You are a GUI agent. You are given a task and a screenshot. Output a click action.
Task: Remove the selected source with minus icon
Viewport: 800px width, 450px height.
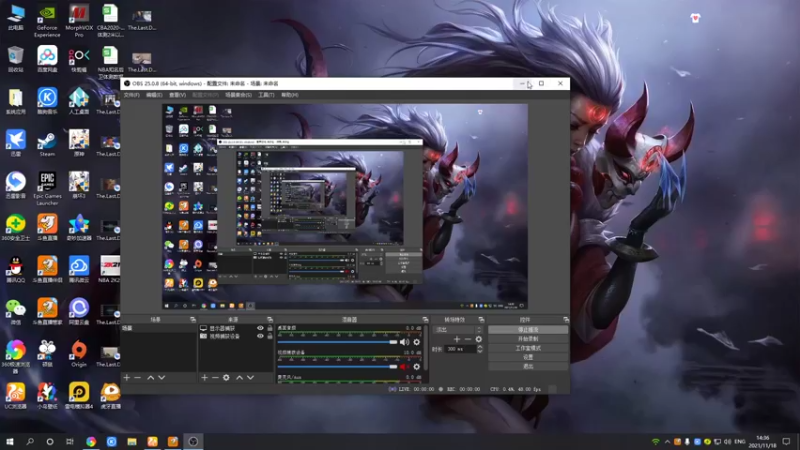(x=215, y=378)
